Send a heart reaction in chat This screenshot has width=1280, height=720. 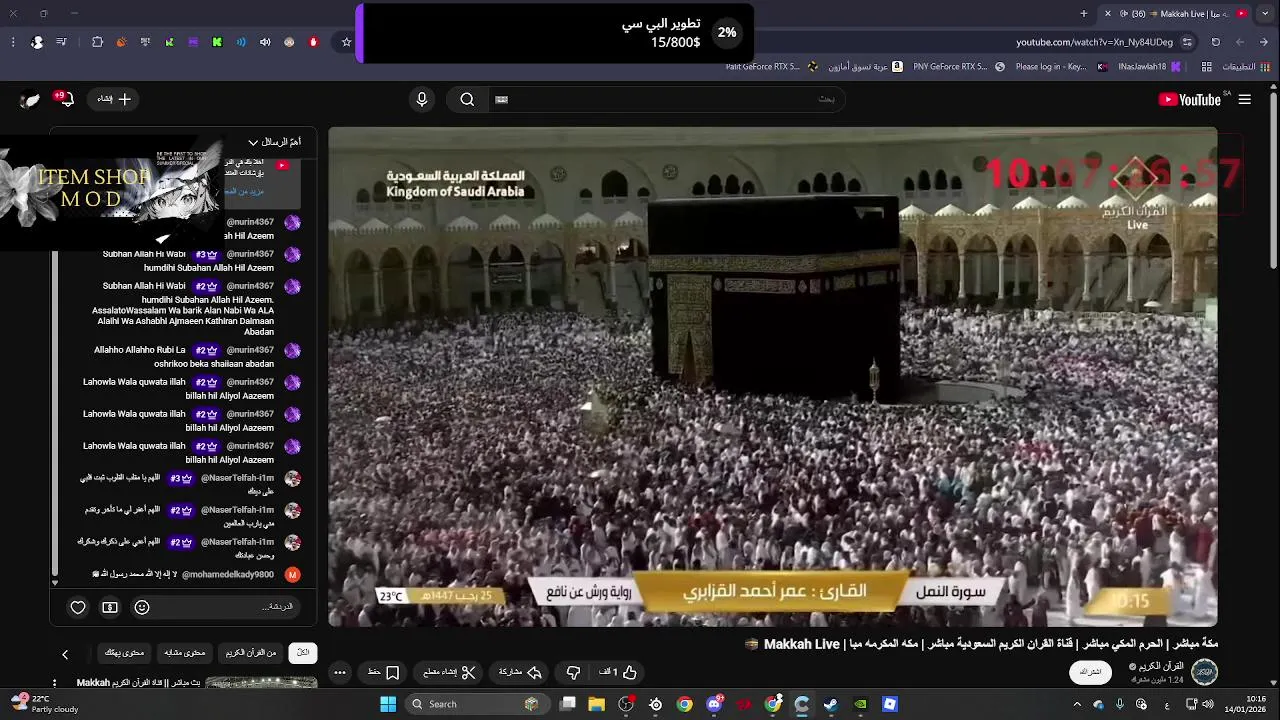click(78, 607)
